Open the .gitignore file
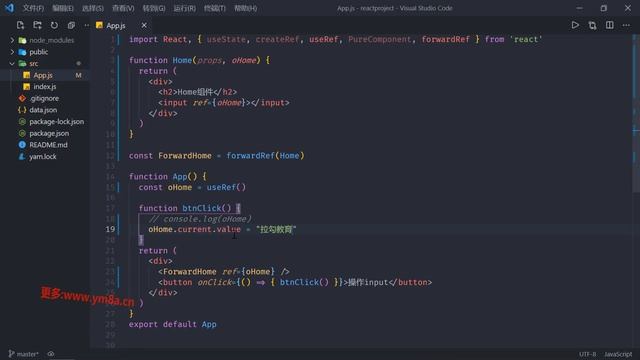 (44, 98)
